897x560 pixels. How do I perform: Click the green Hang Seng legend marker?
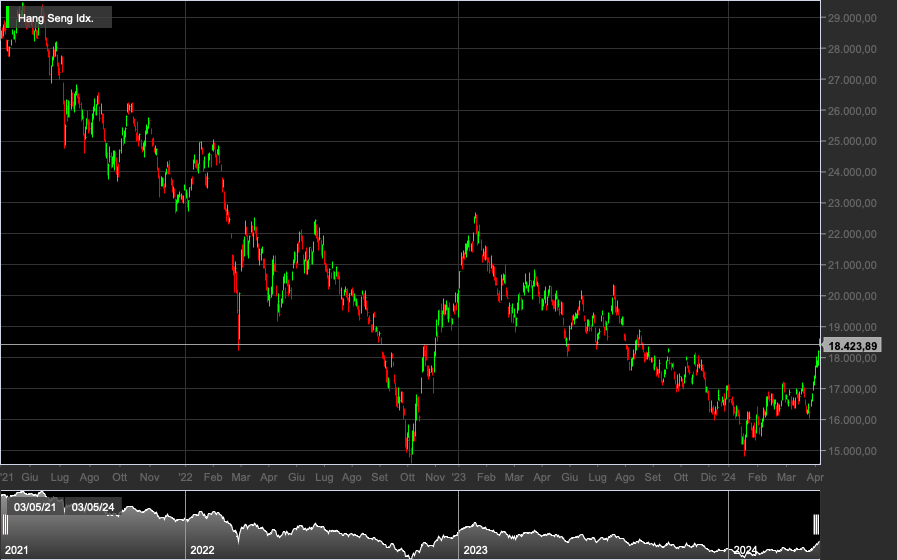[x=7, y=17]
